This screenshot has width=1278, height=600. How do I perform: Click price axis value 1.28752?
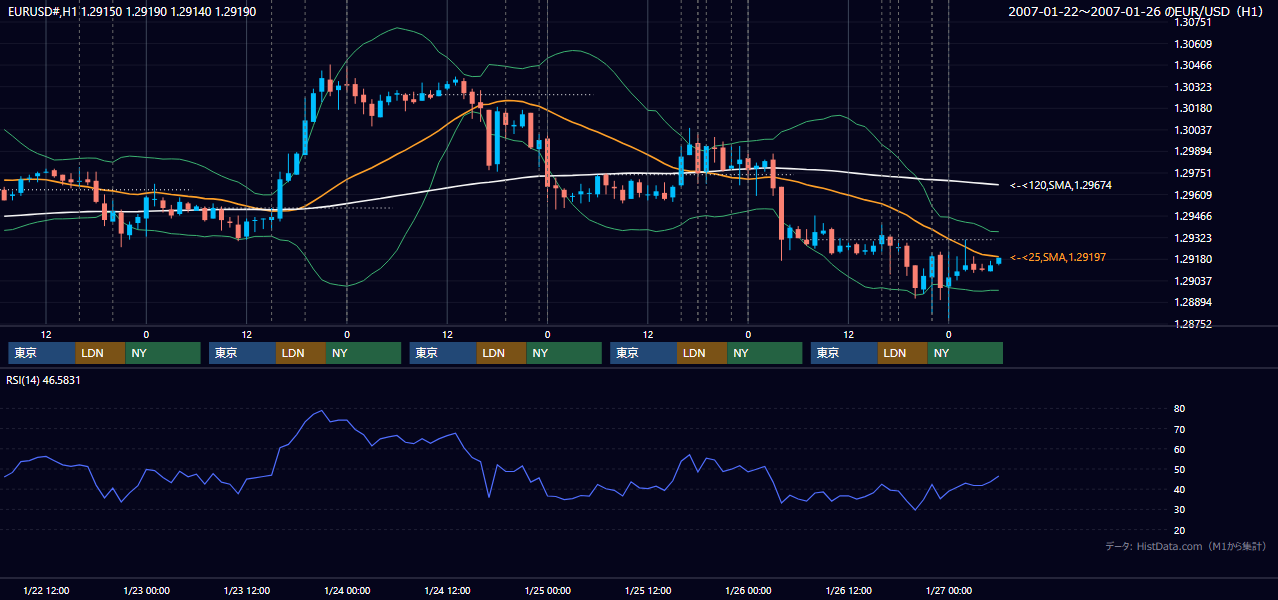coord(1194,324)
